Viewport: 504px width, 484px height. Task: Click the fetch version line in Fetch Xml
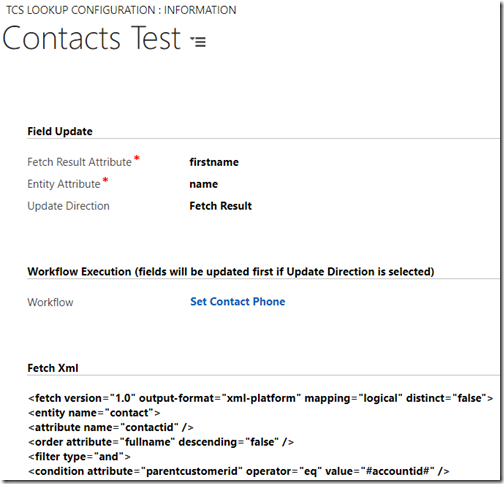tap(261, 398)
